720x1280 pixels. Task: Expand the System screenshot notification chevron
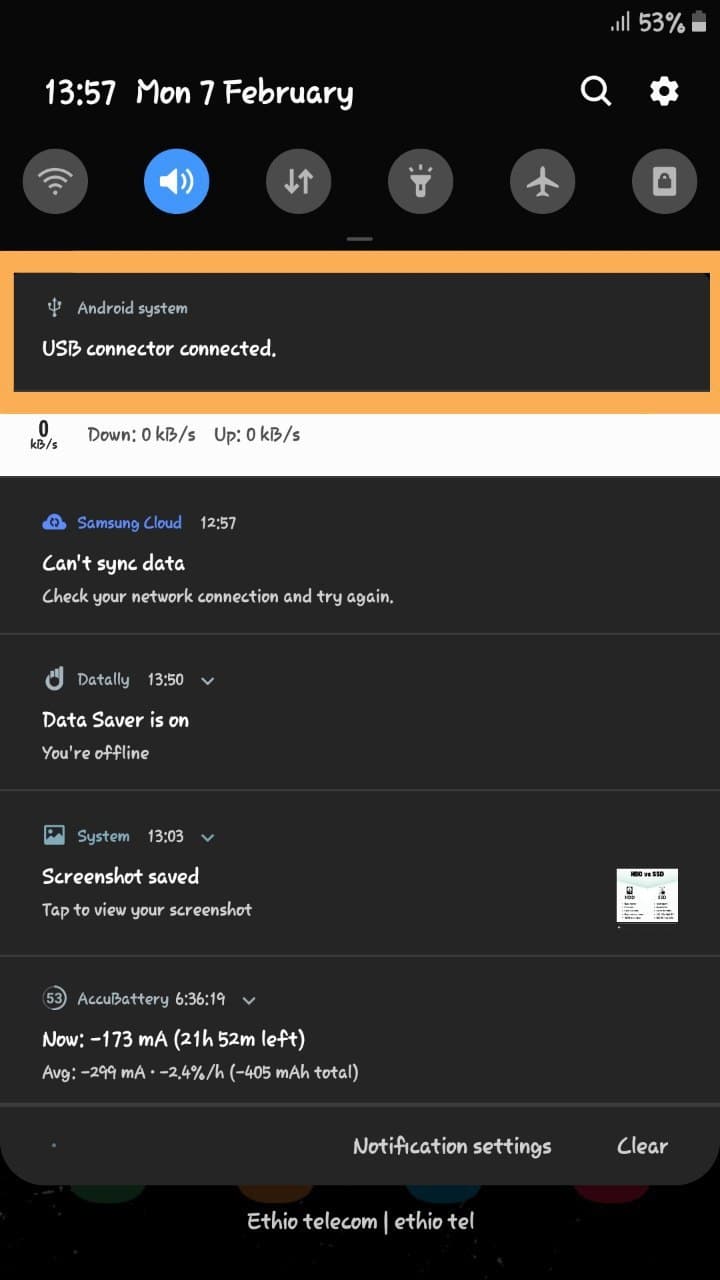click(208, 837)
